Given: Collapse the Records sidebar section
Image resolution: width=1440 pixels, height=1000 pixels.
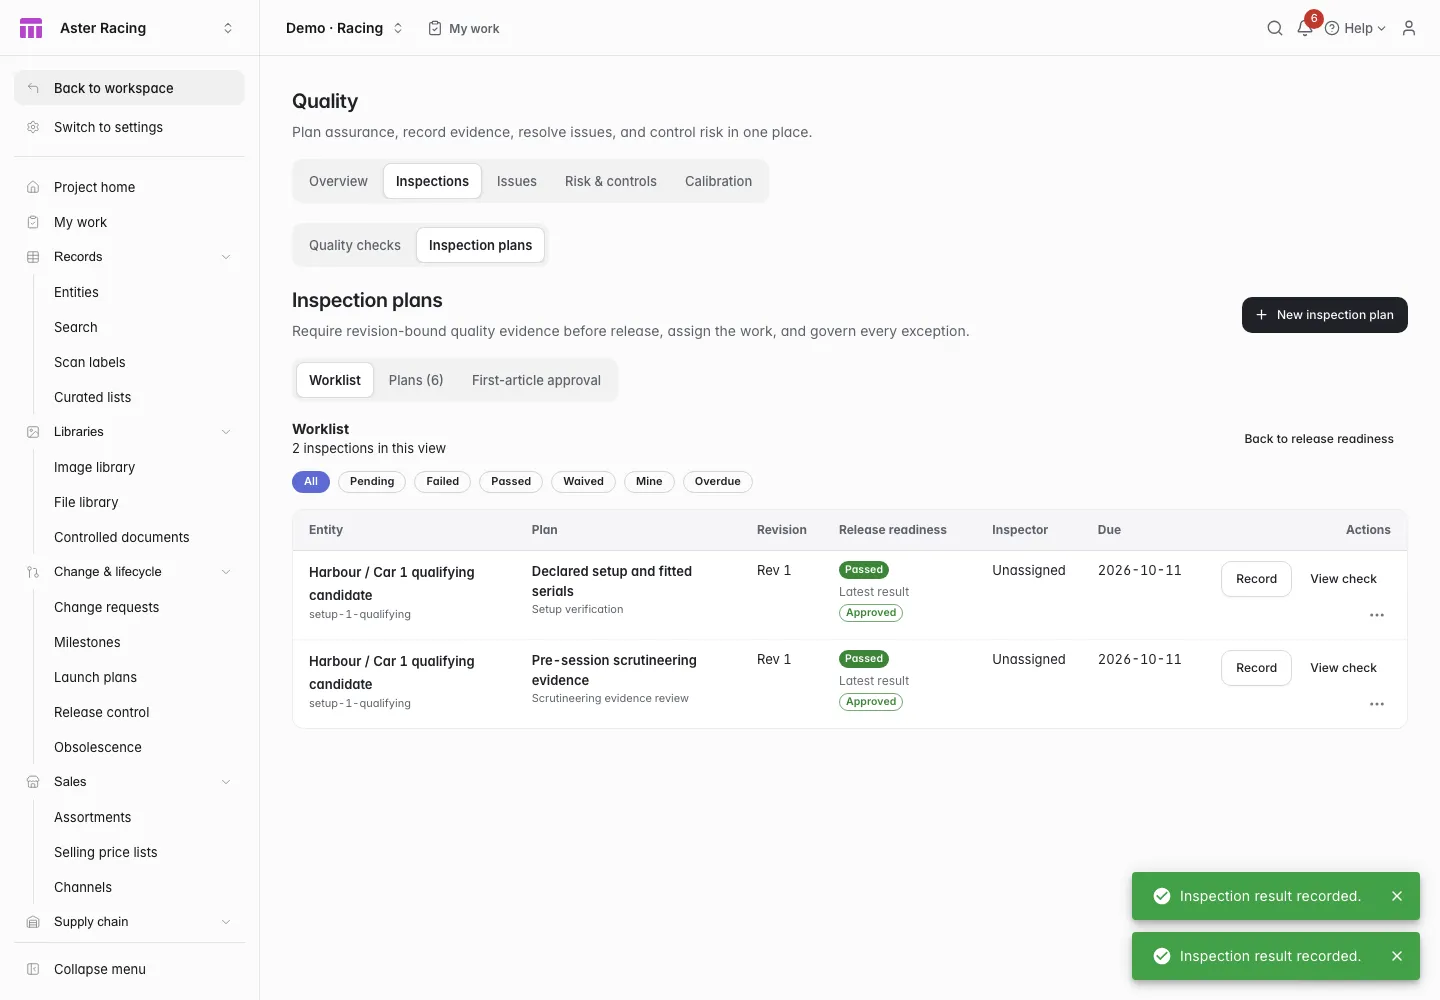Looking at the screenshot, I should click(226, 257).
